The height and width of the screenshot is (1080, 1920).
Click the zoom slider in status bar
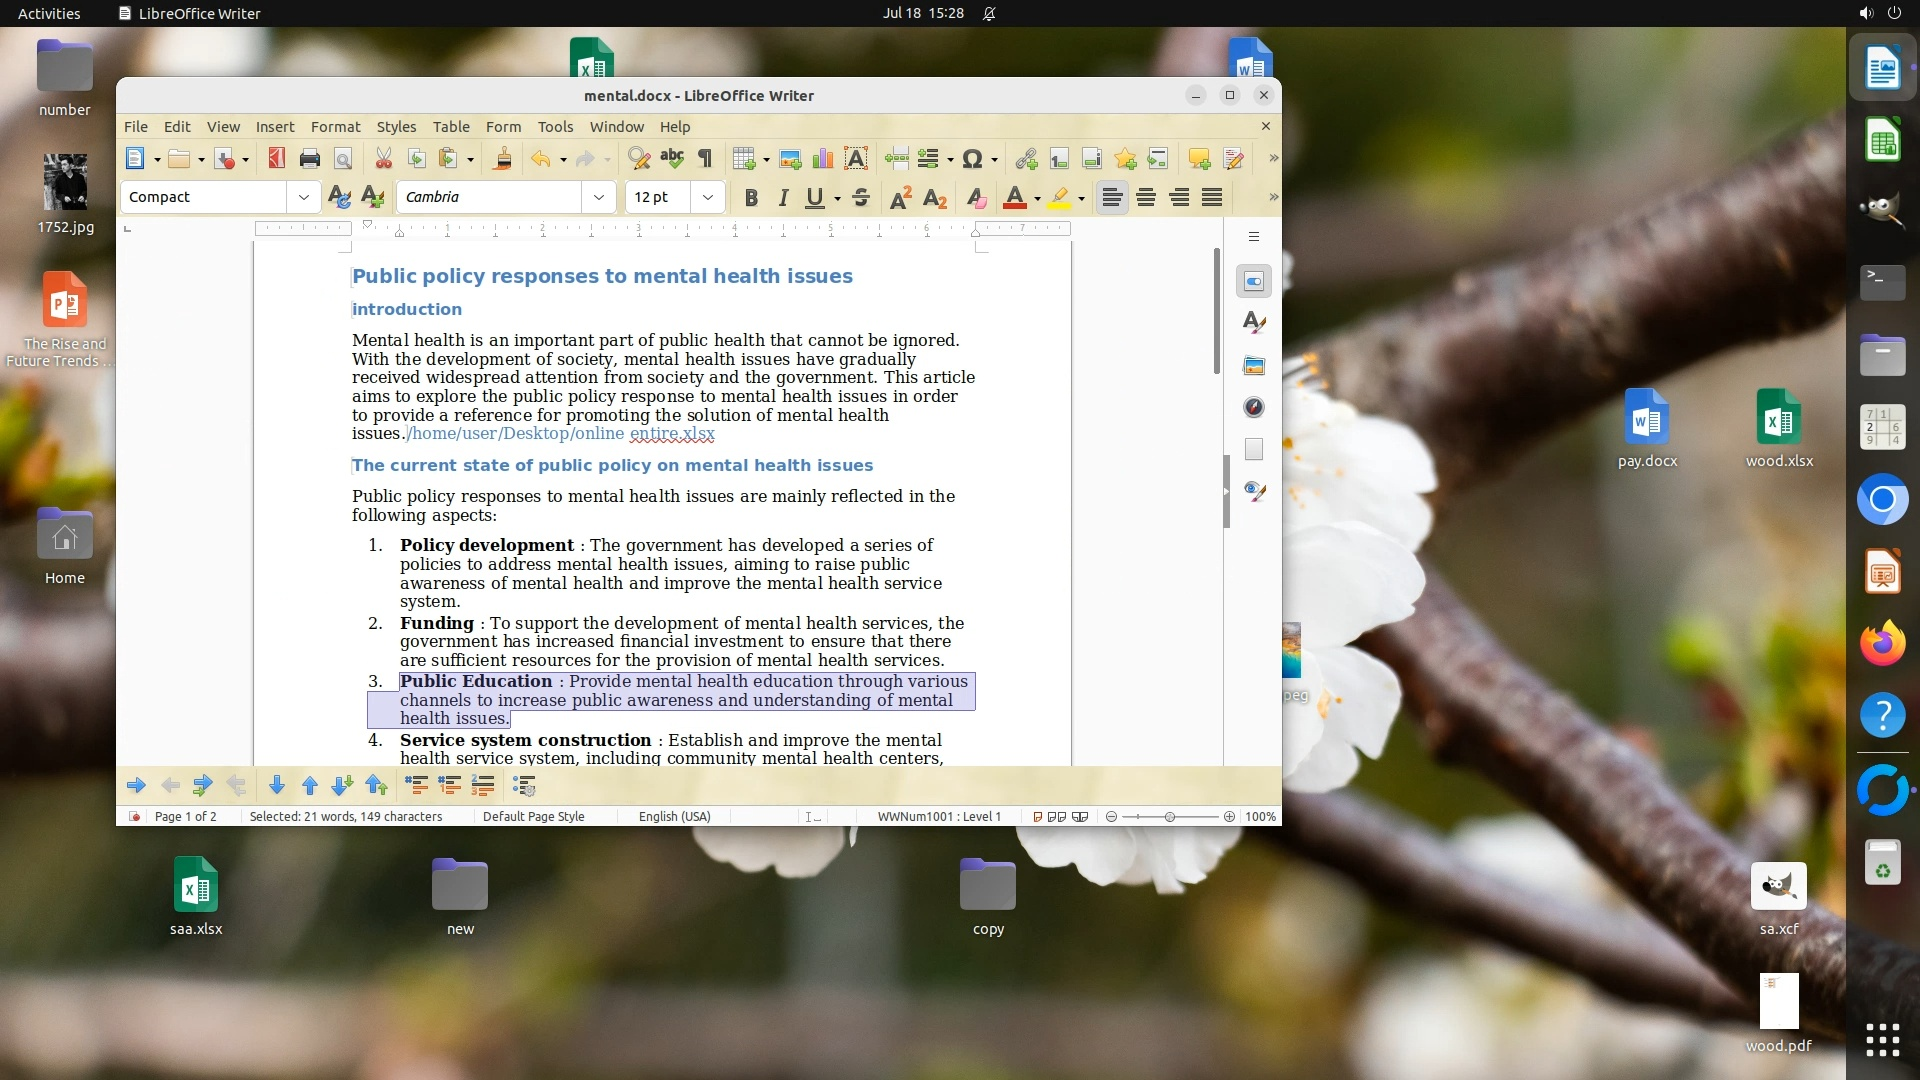(x=1169, y=817)
